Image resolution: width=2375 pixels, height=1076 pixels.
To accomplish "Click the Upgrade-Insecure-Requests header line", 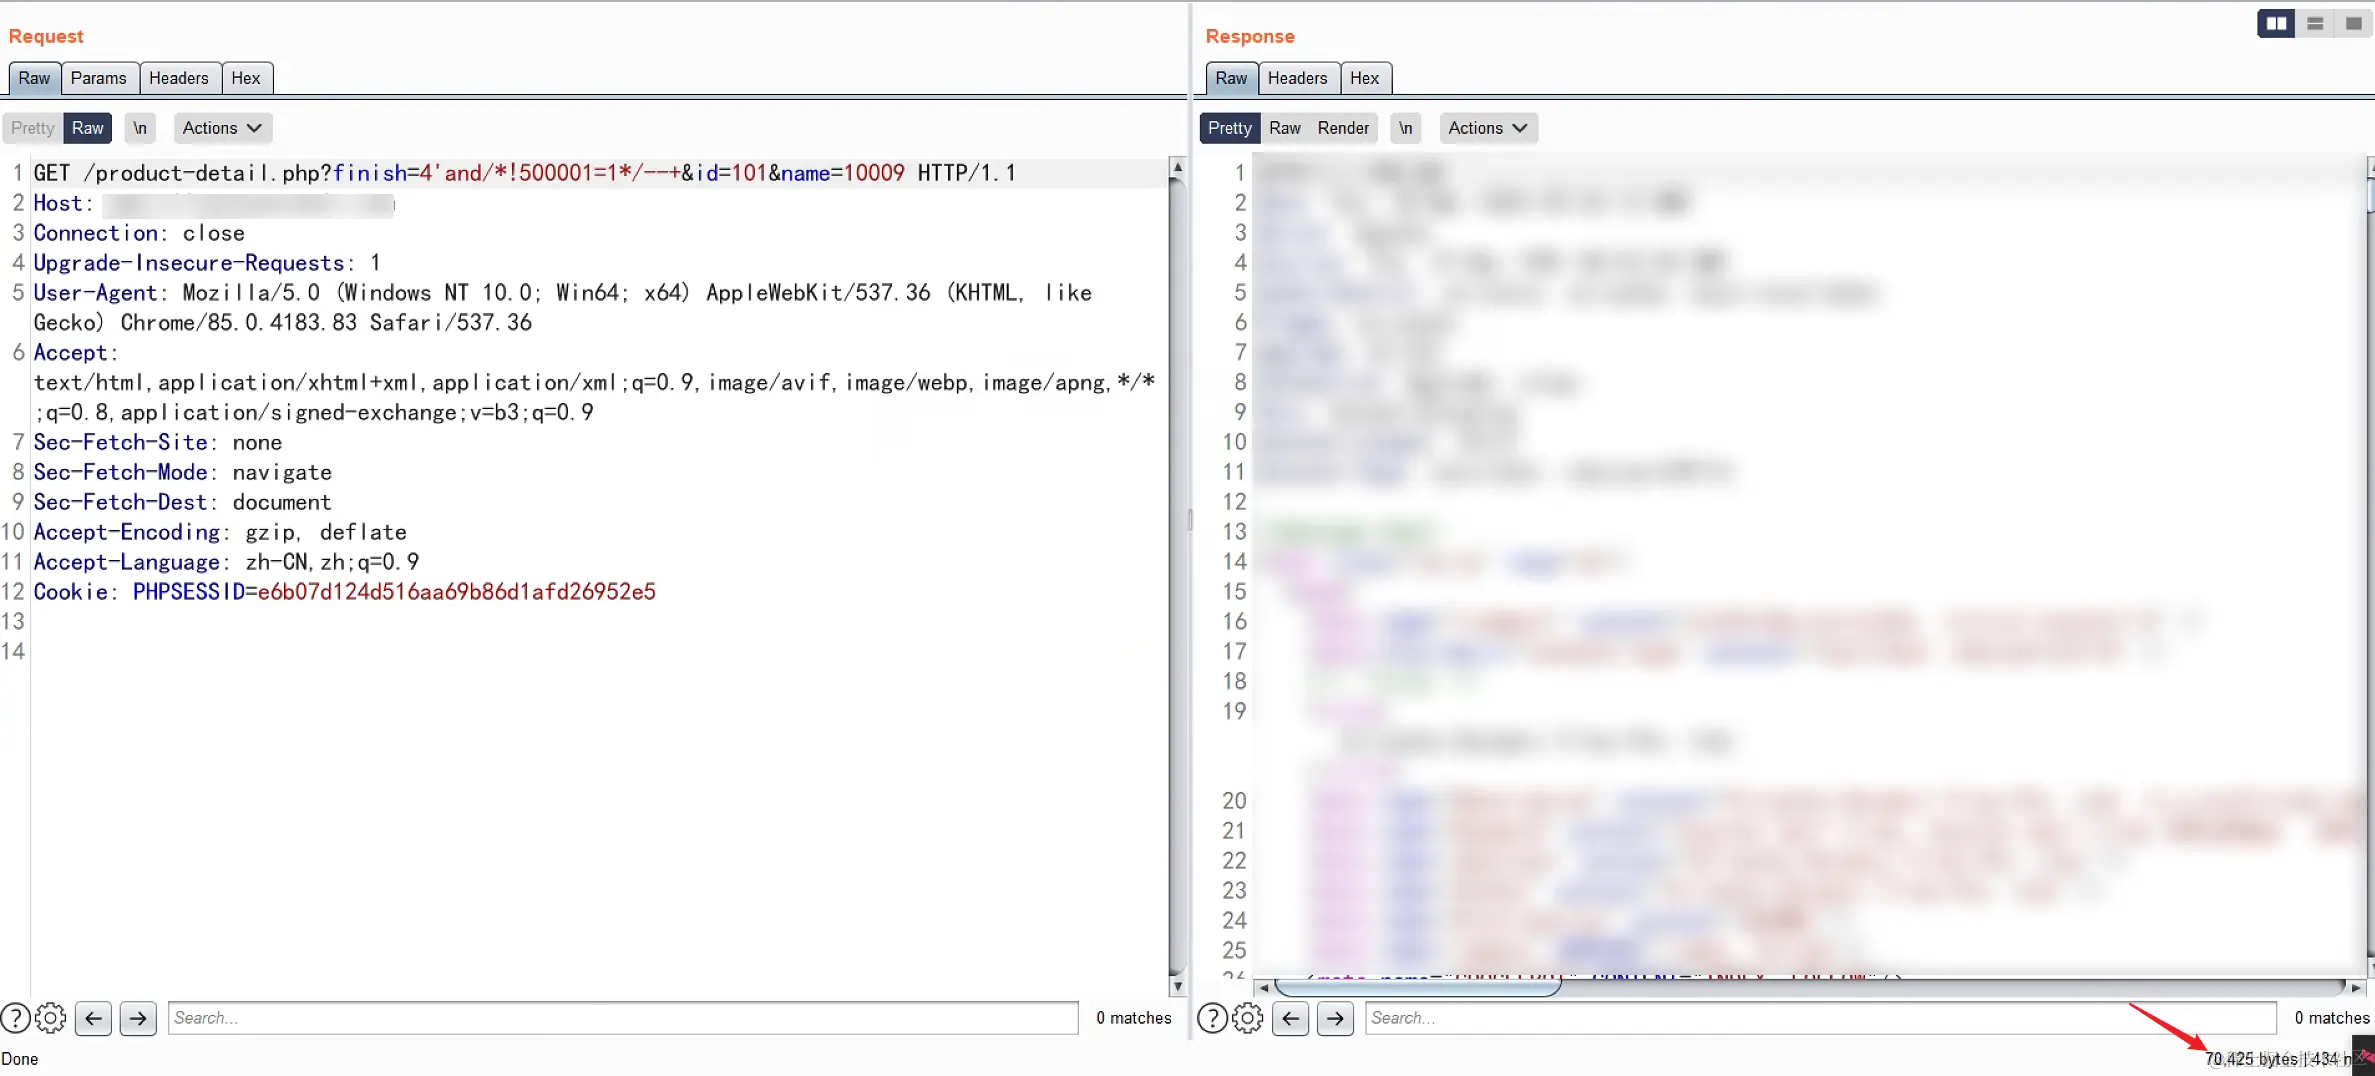I will pos(207,263).
